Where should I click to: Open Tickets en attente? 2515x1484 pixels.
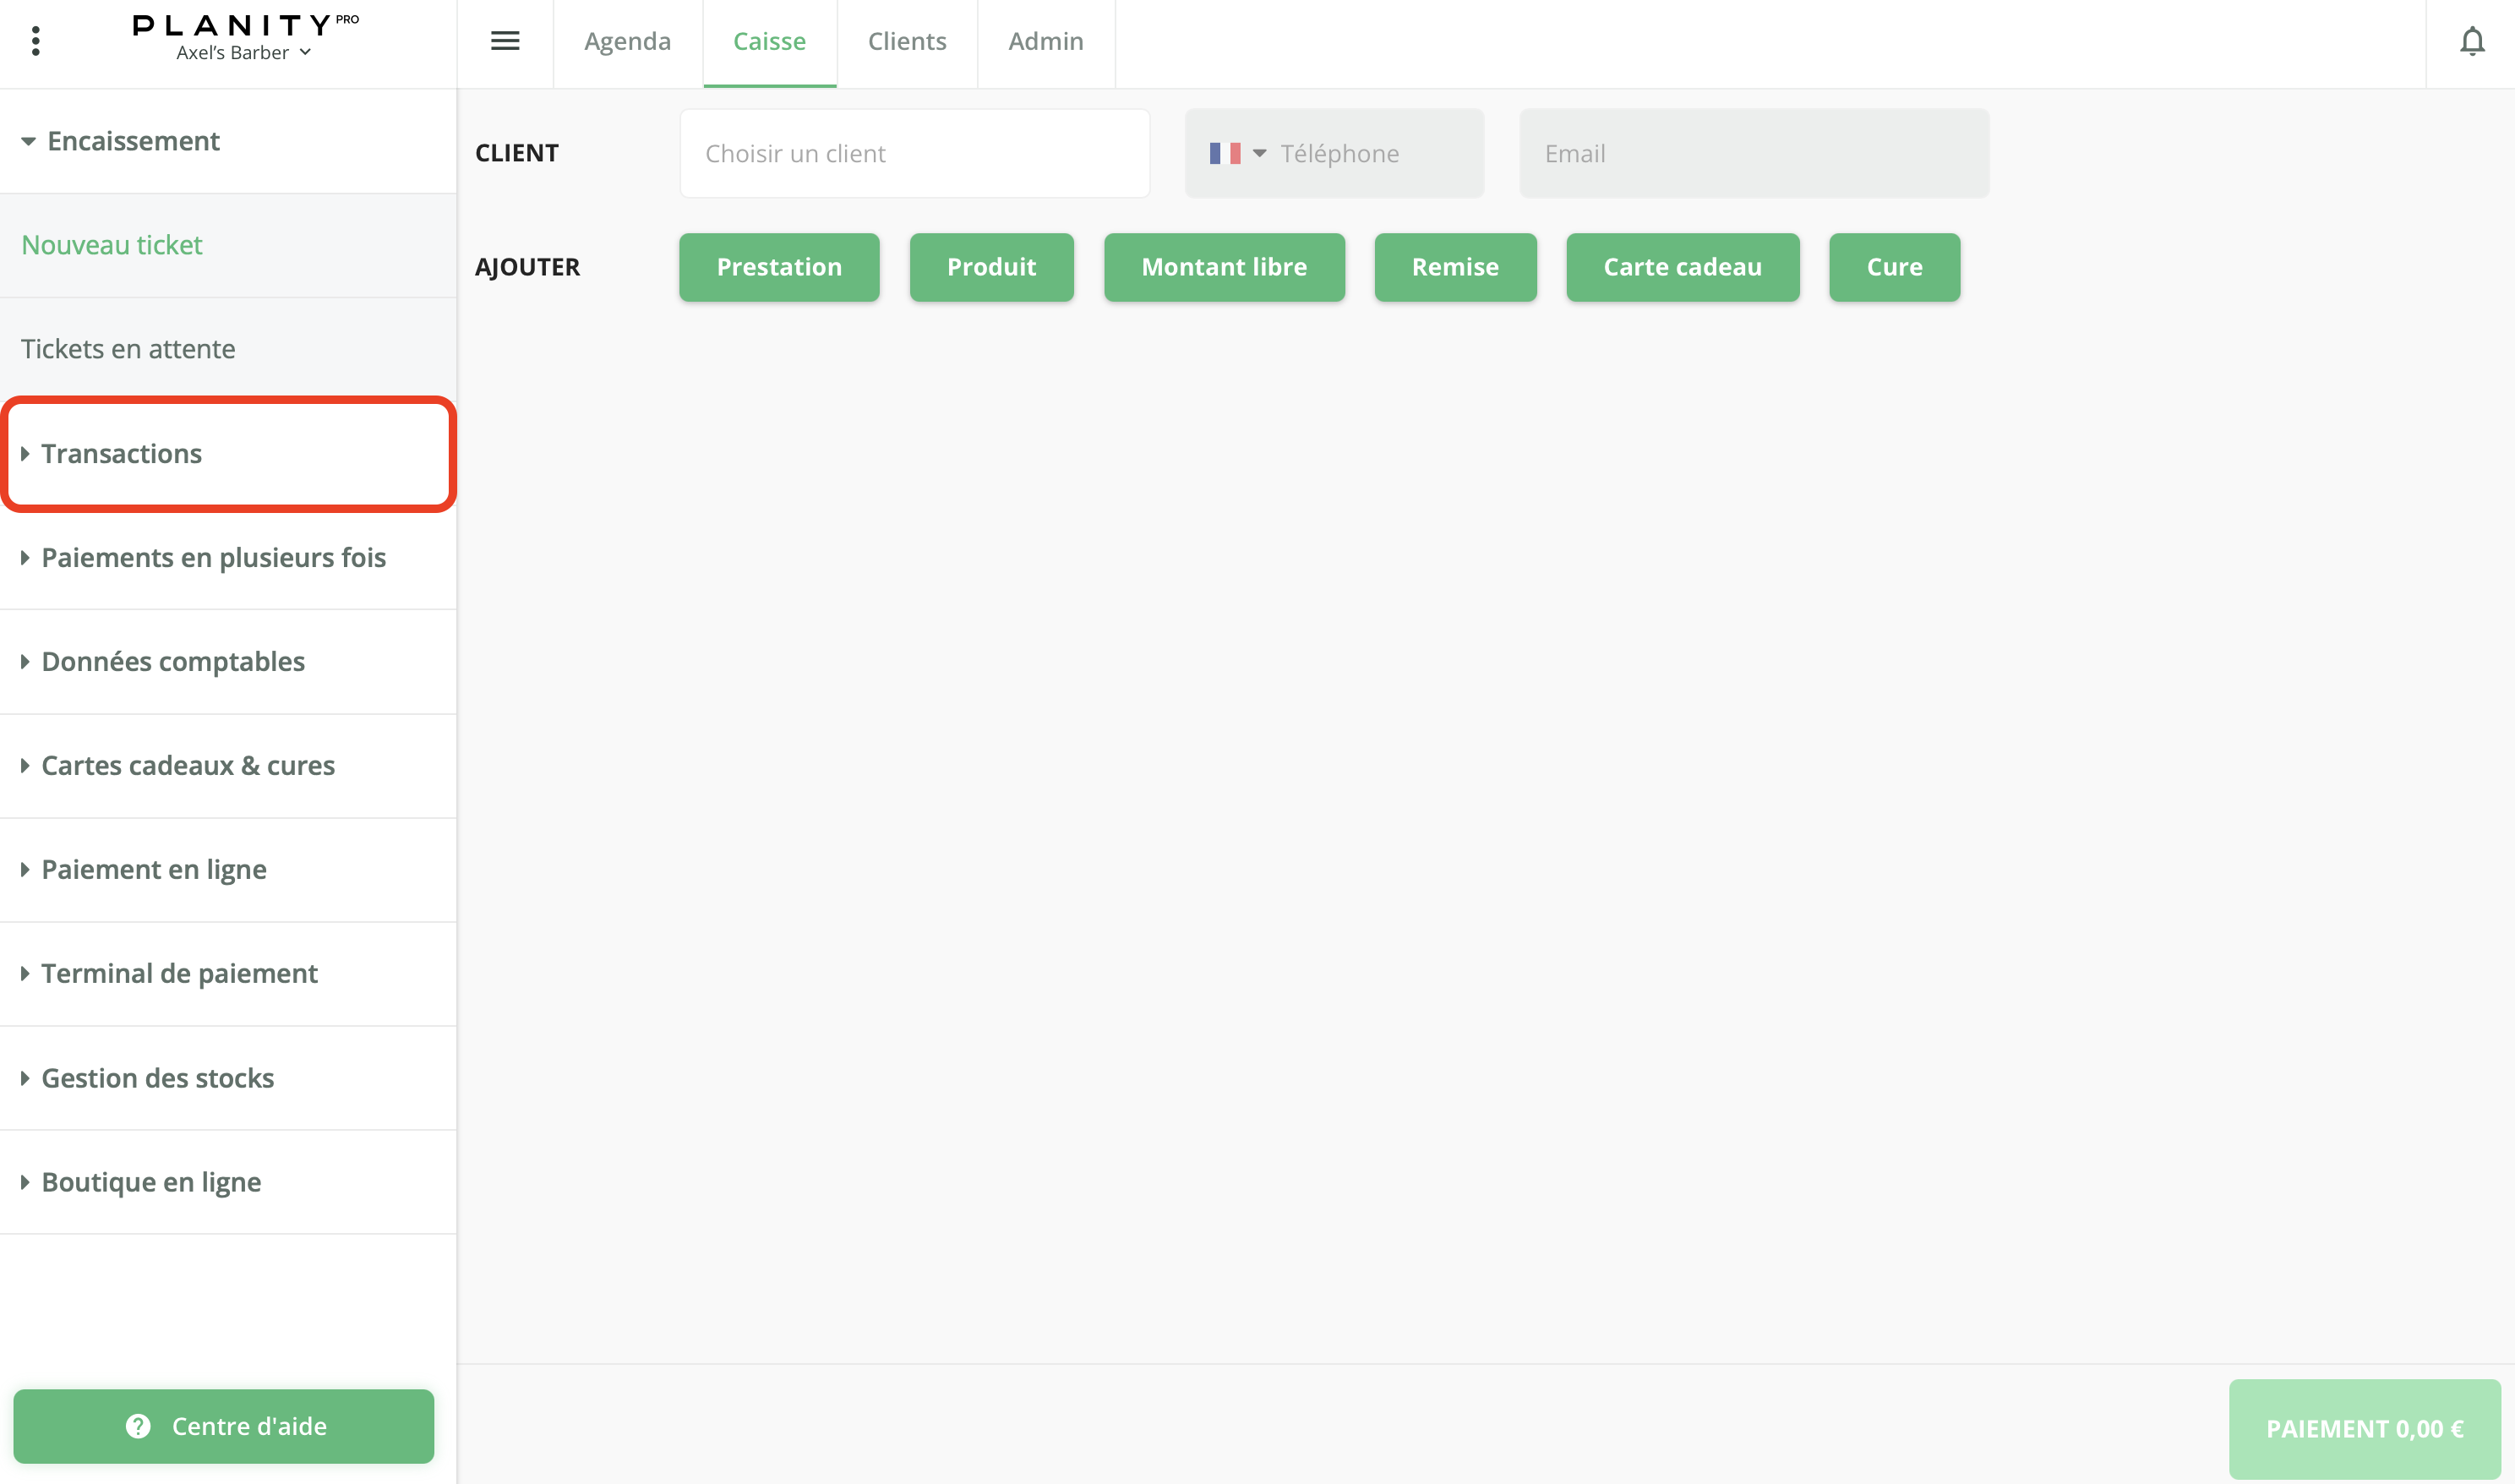(x=128, y=349)
